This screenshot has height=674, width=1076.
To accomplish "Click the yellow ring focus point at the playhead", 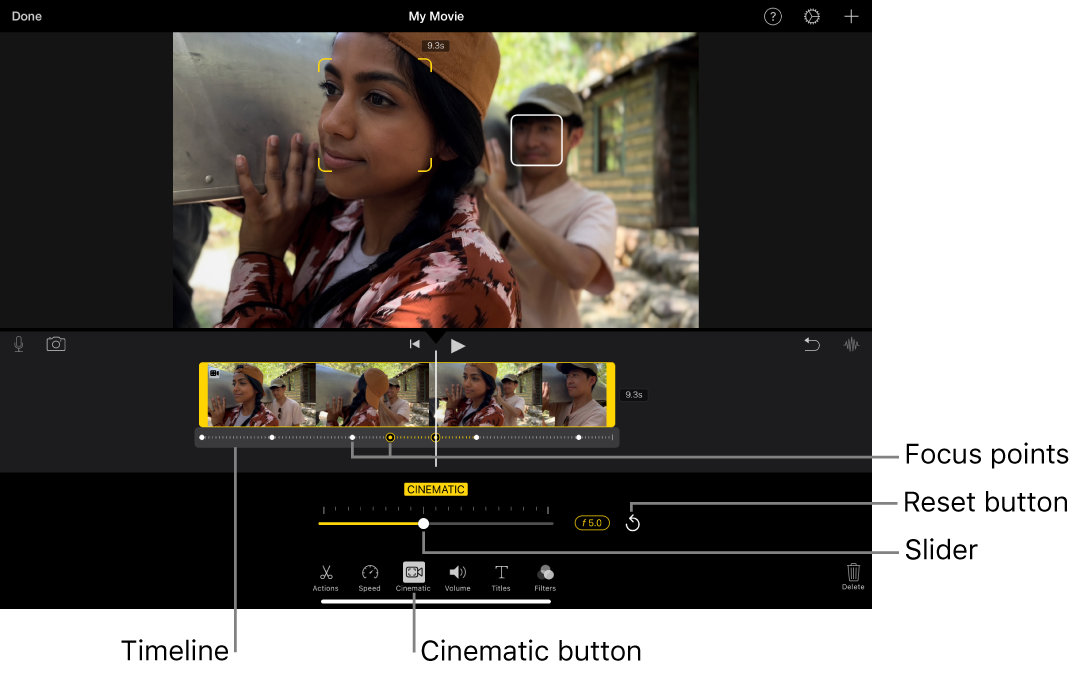I will click(x=436, y=437).
